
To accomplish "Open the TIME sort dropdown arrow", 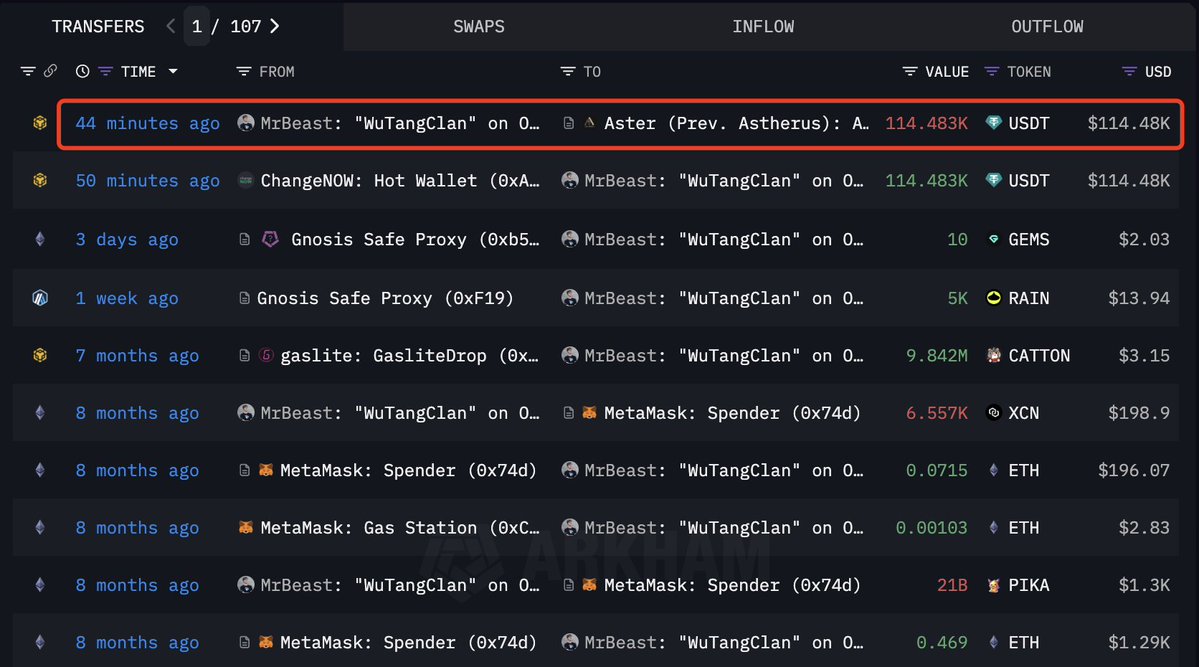I will [x=173, y=71].
